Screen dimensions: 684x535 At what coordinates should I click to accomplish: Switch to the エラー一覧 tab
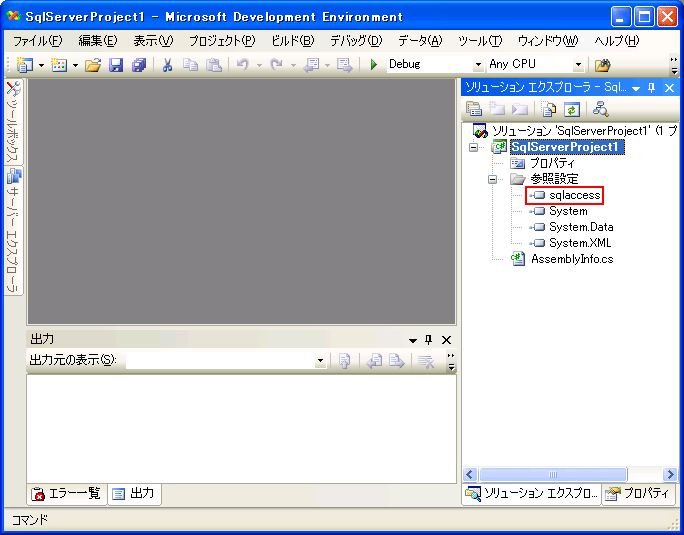coord(67,494)
